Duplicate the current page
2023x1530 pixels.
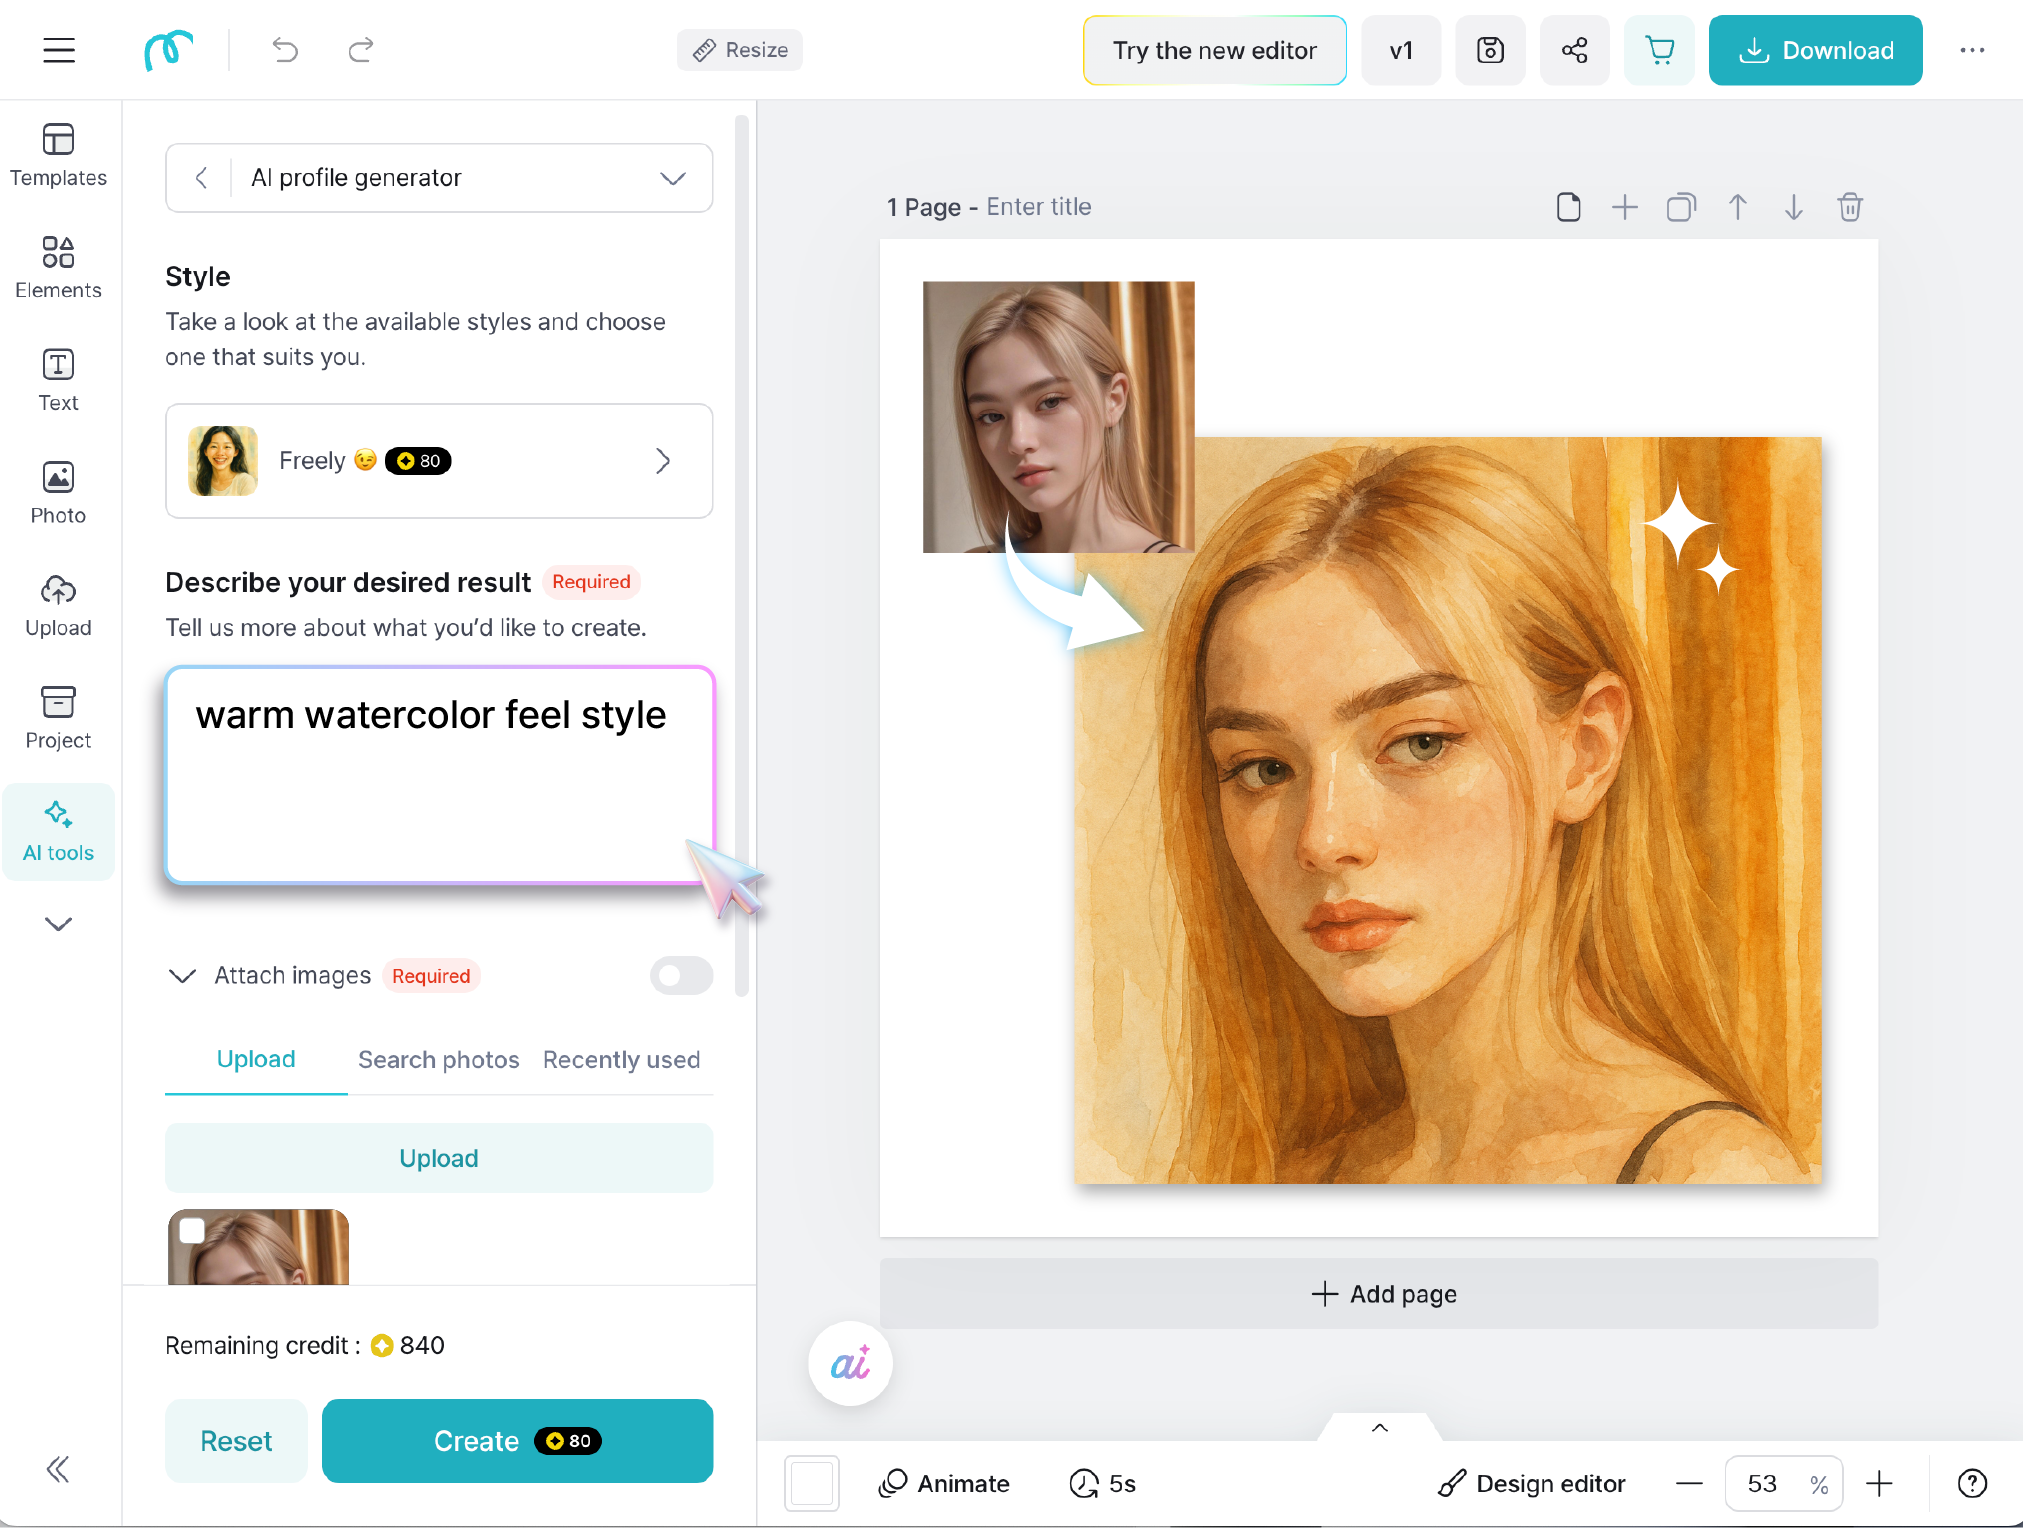[1681, 207]
